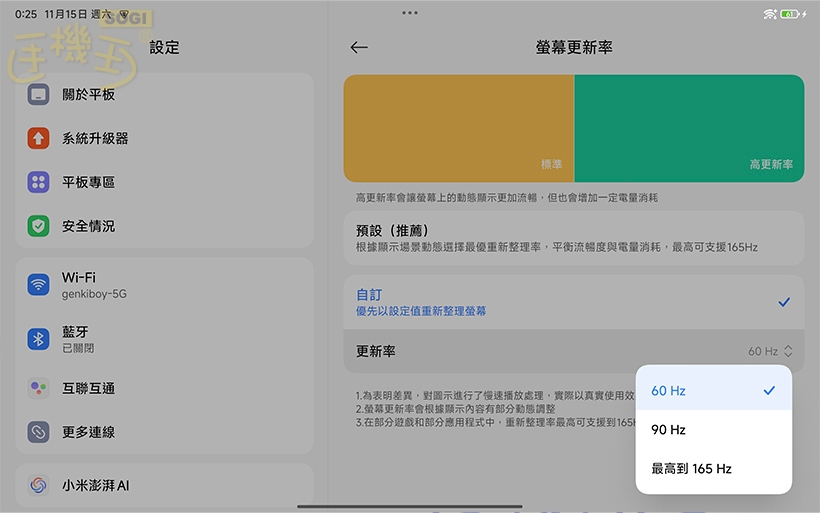Tap the Wi-Fi settings icon
The height and width of the screenshot is (513, 820).
pos(38,284)
